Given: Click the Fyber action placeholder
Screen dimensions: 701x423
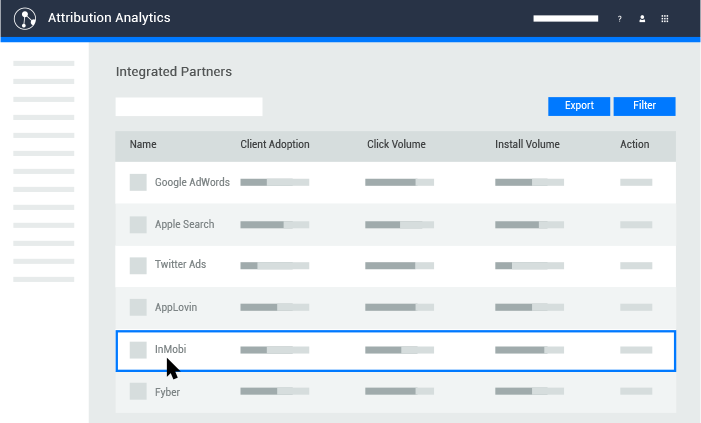Looking at the screenshot, I should [x=636, y=391].
